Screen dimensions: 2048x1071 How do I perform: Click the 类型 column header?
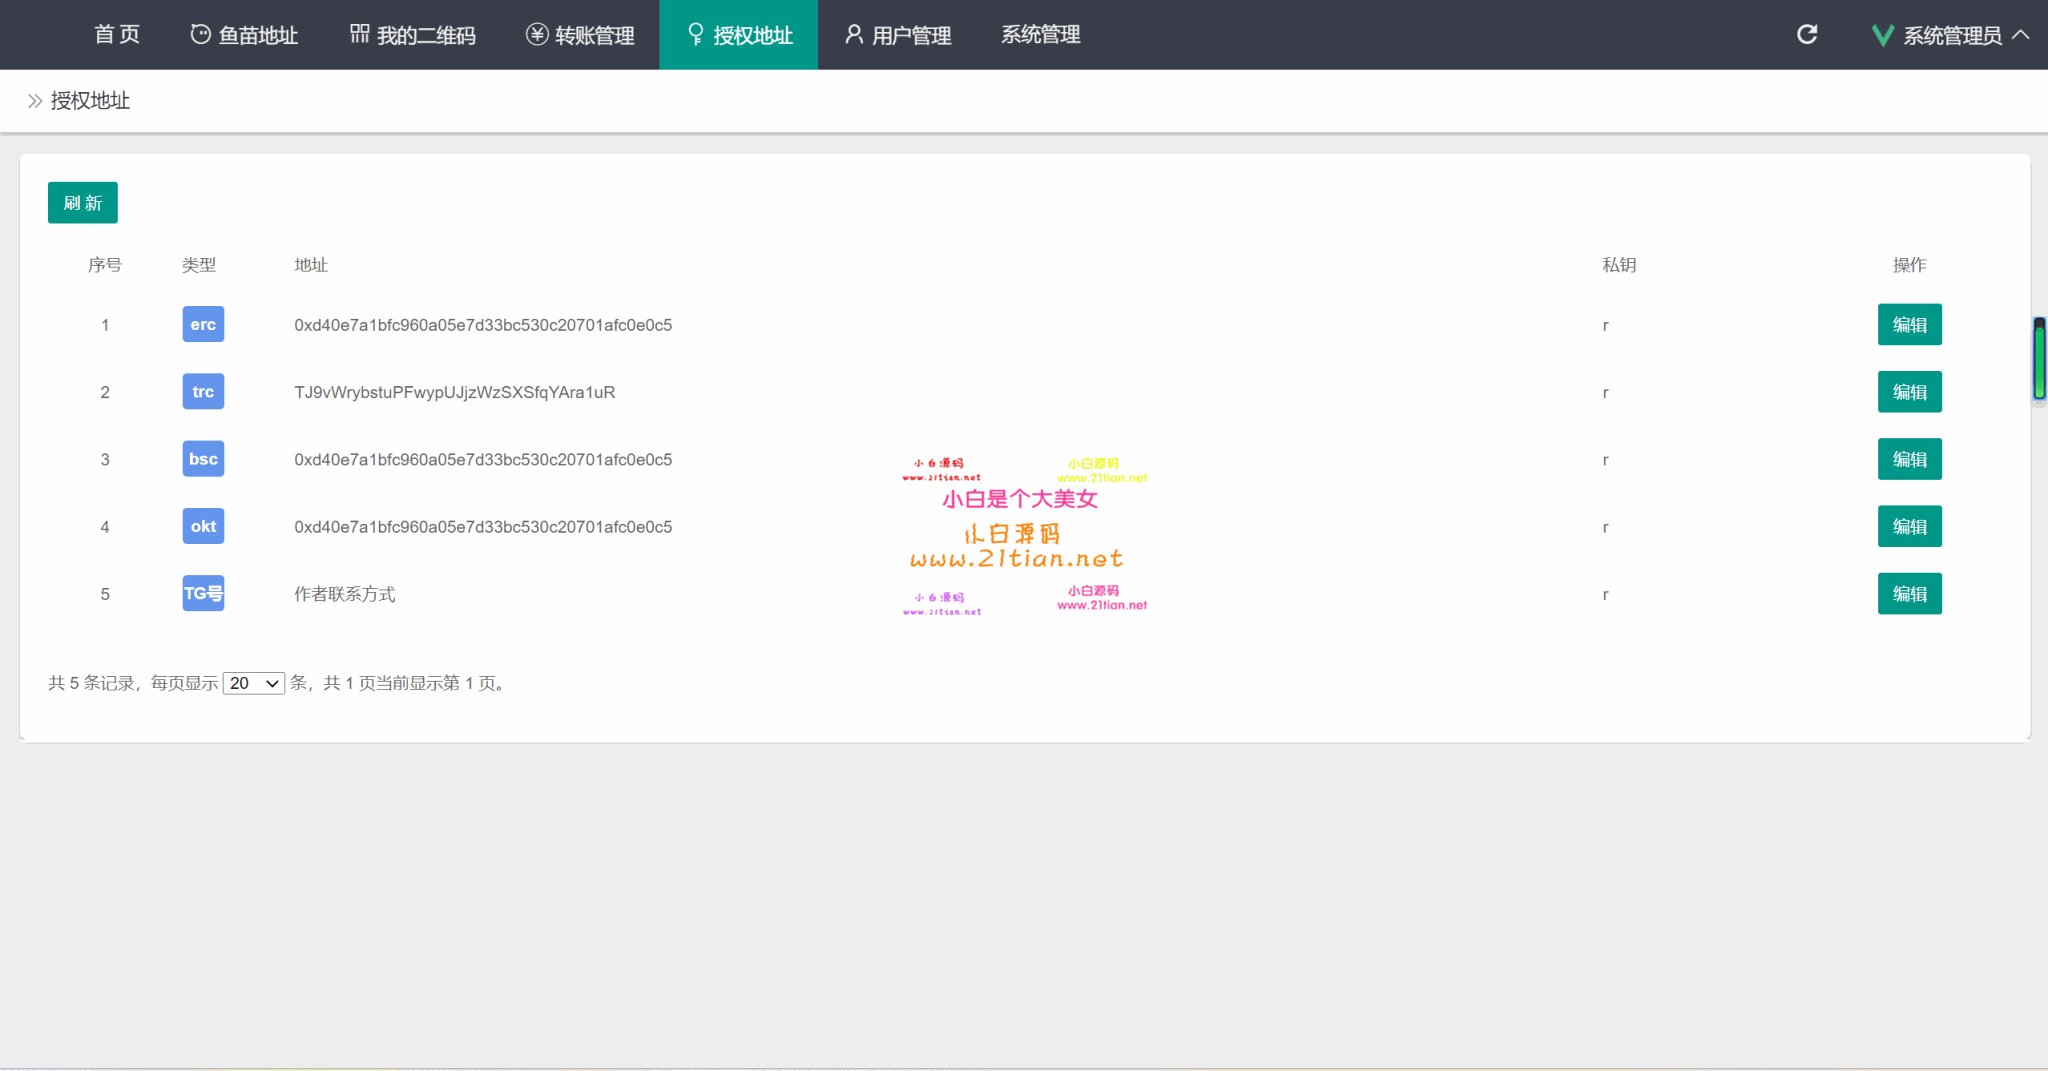point(199,265)
